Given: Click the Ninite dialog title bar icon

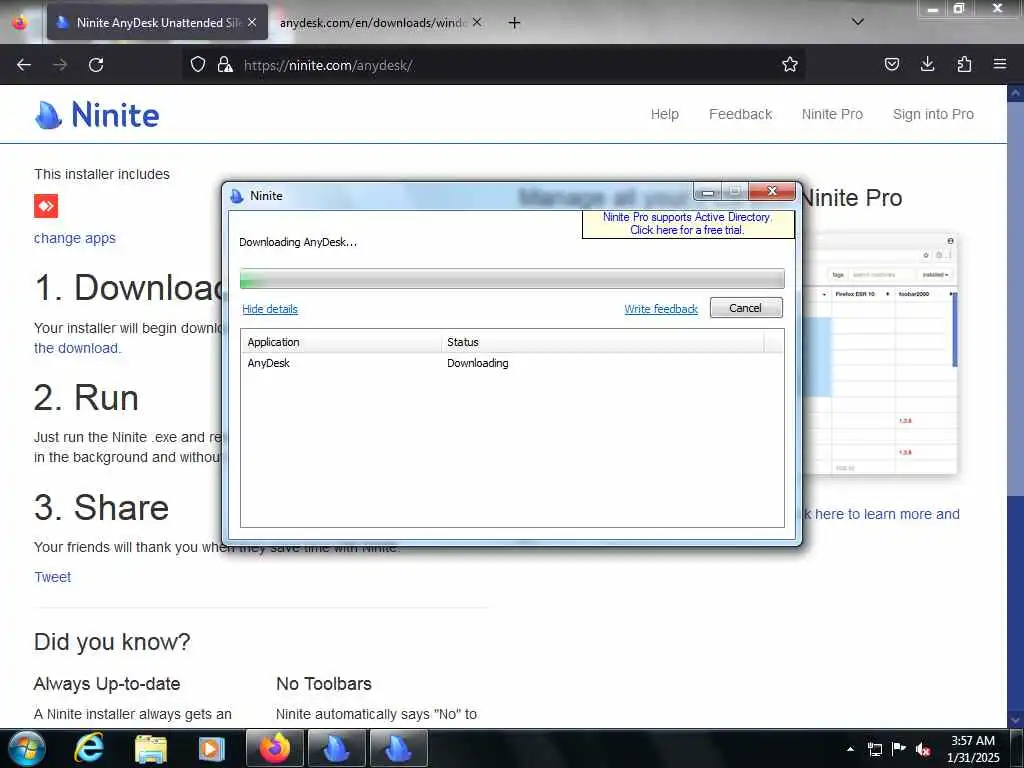Looking at the screenshot, I should pos(237,196).
